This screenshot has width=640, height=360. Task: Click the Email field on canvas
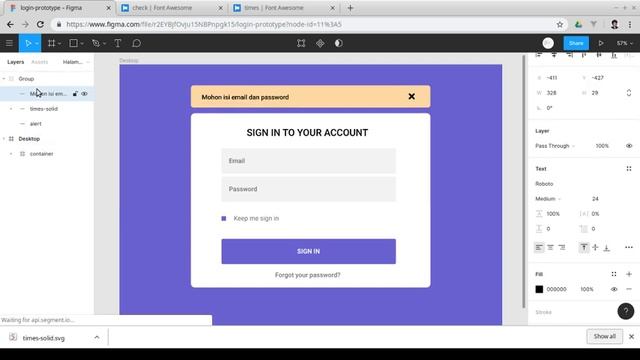(309, 161)
